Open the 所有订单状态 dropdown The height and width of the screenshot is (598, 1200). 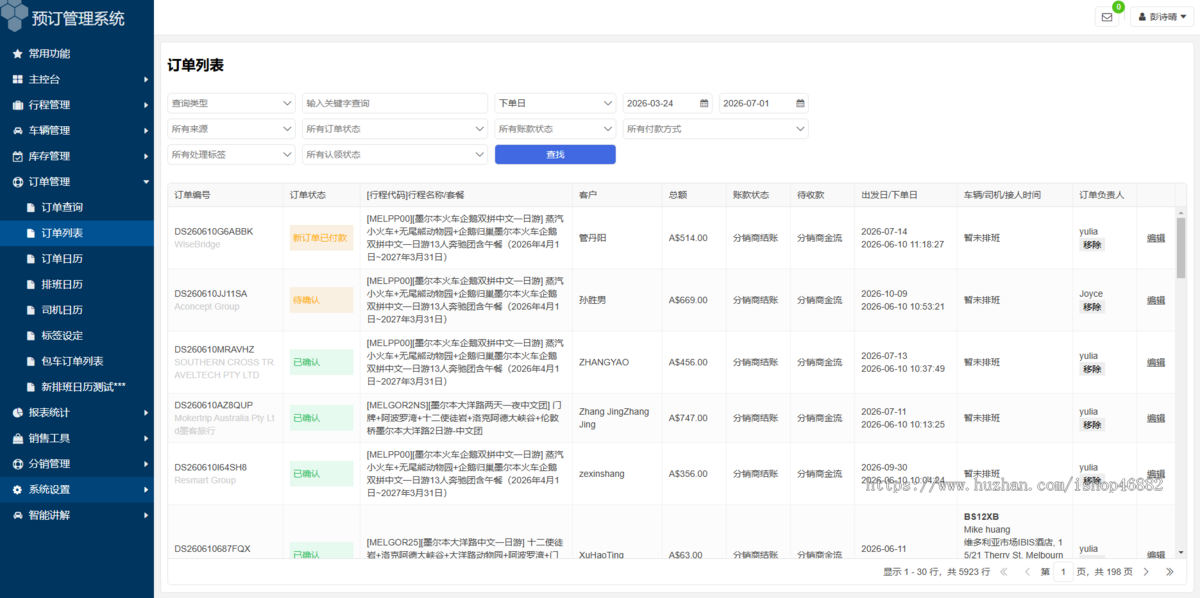click(395, 129)
